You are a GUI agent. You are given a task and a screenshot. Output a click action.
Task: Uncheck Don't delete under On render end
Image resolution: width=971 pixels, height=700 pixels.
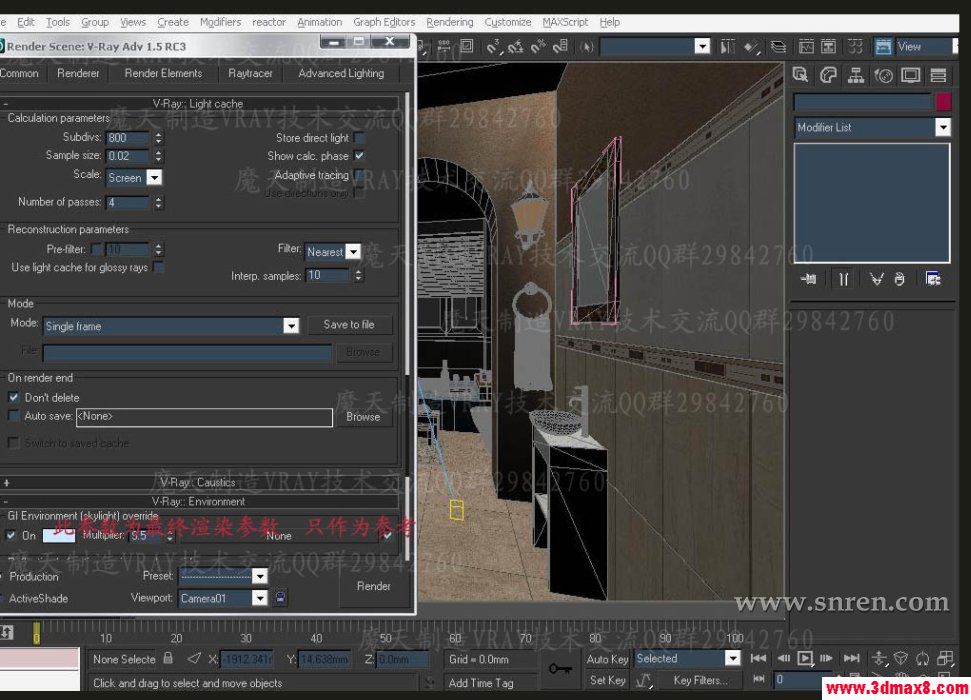click(x=12, y=397)
